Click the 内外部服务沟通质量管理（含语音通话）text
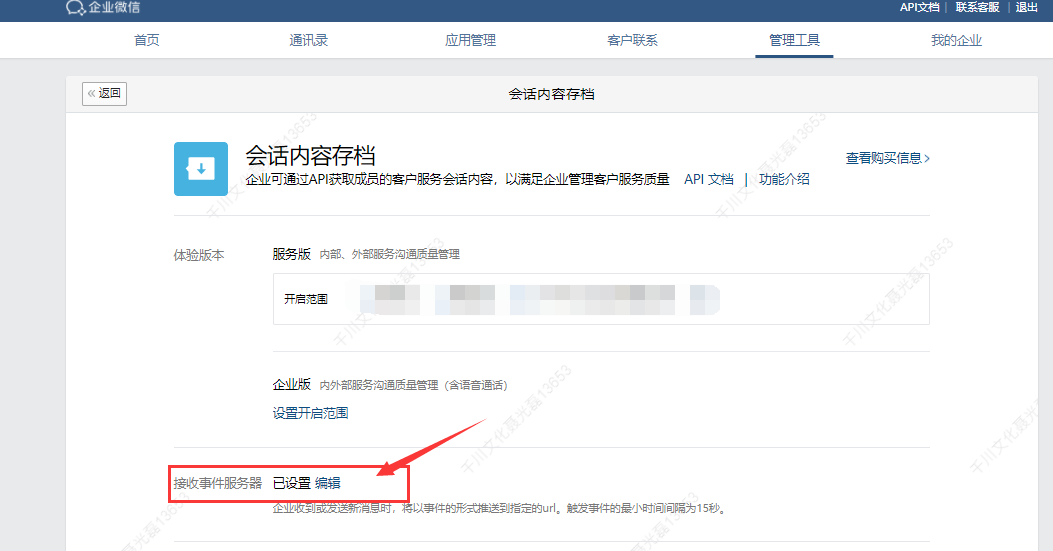This screenshot has width=1053, height=551. pos(414,385)
